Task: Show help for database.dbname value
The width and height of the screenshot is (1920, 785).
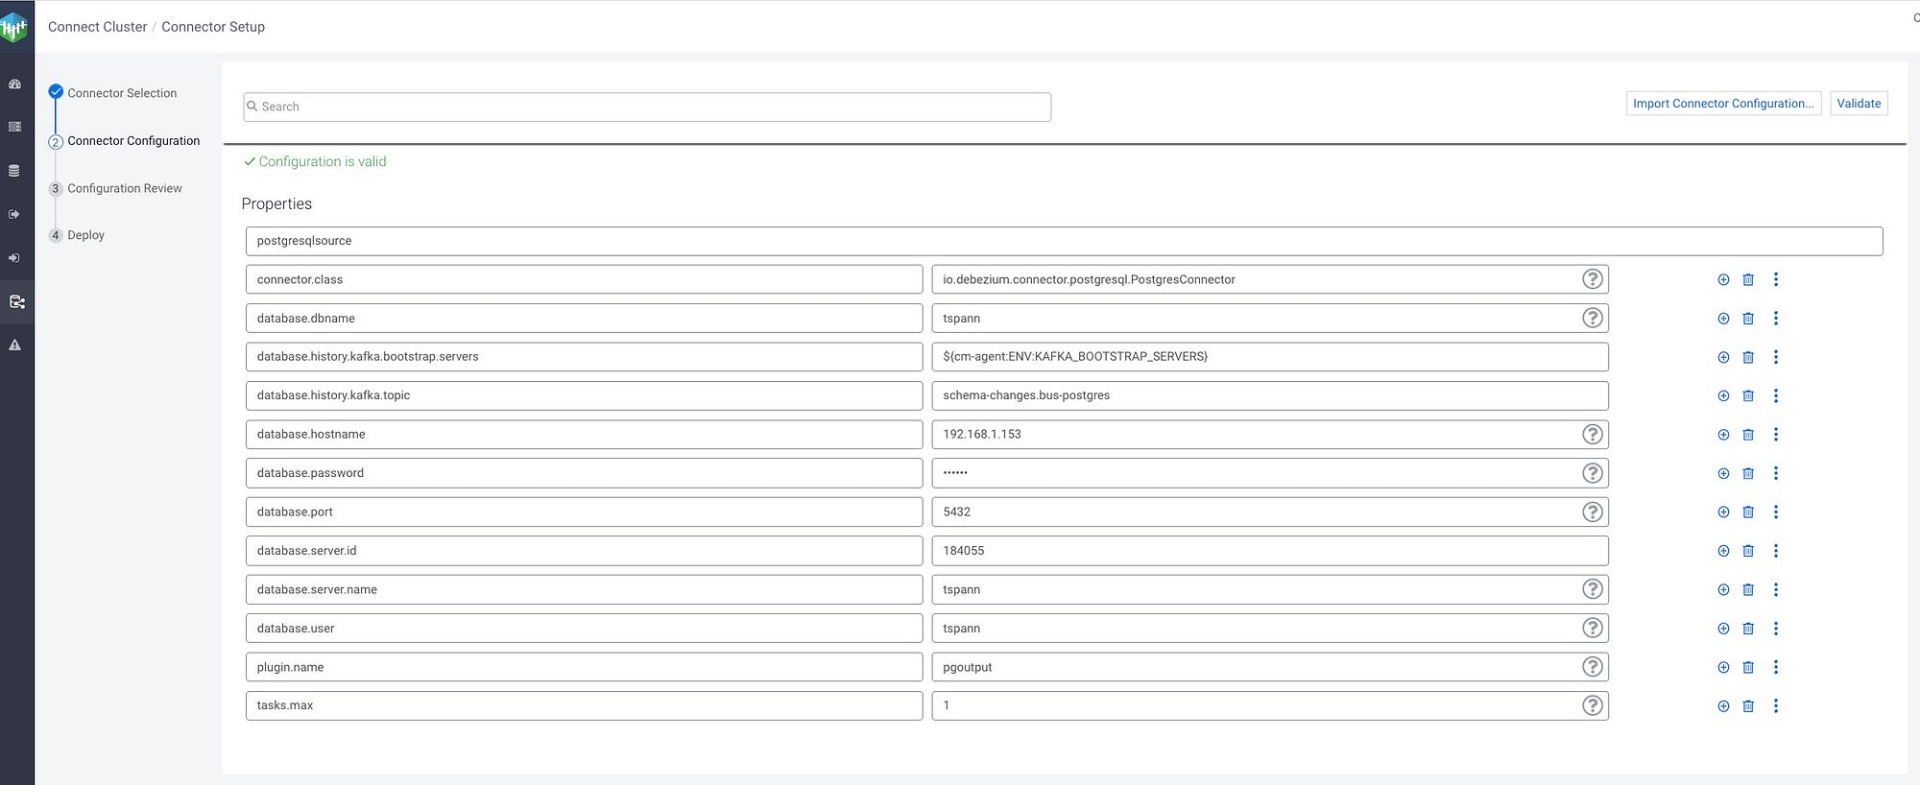Action: pyautogui.click(x=1592, y=318)
